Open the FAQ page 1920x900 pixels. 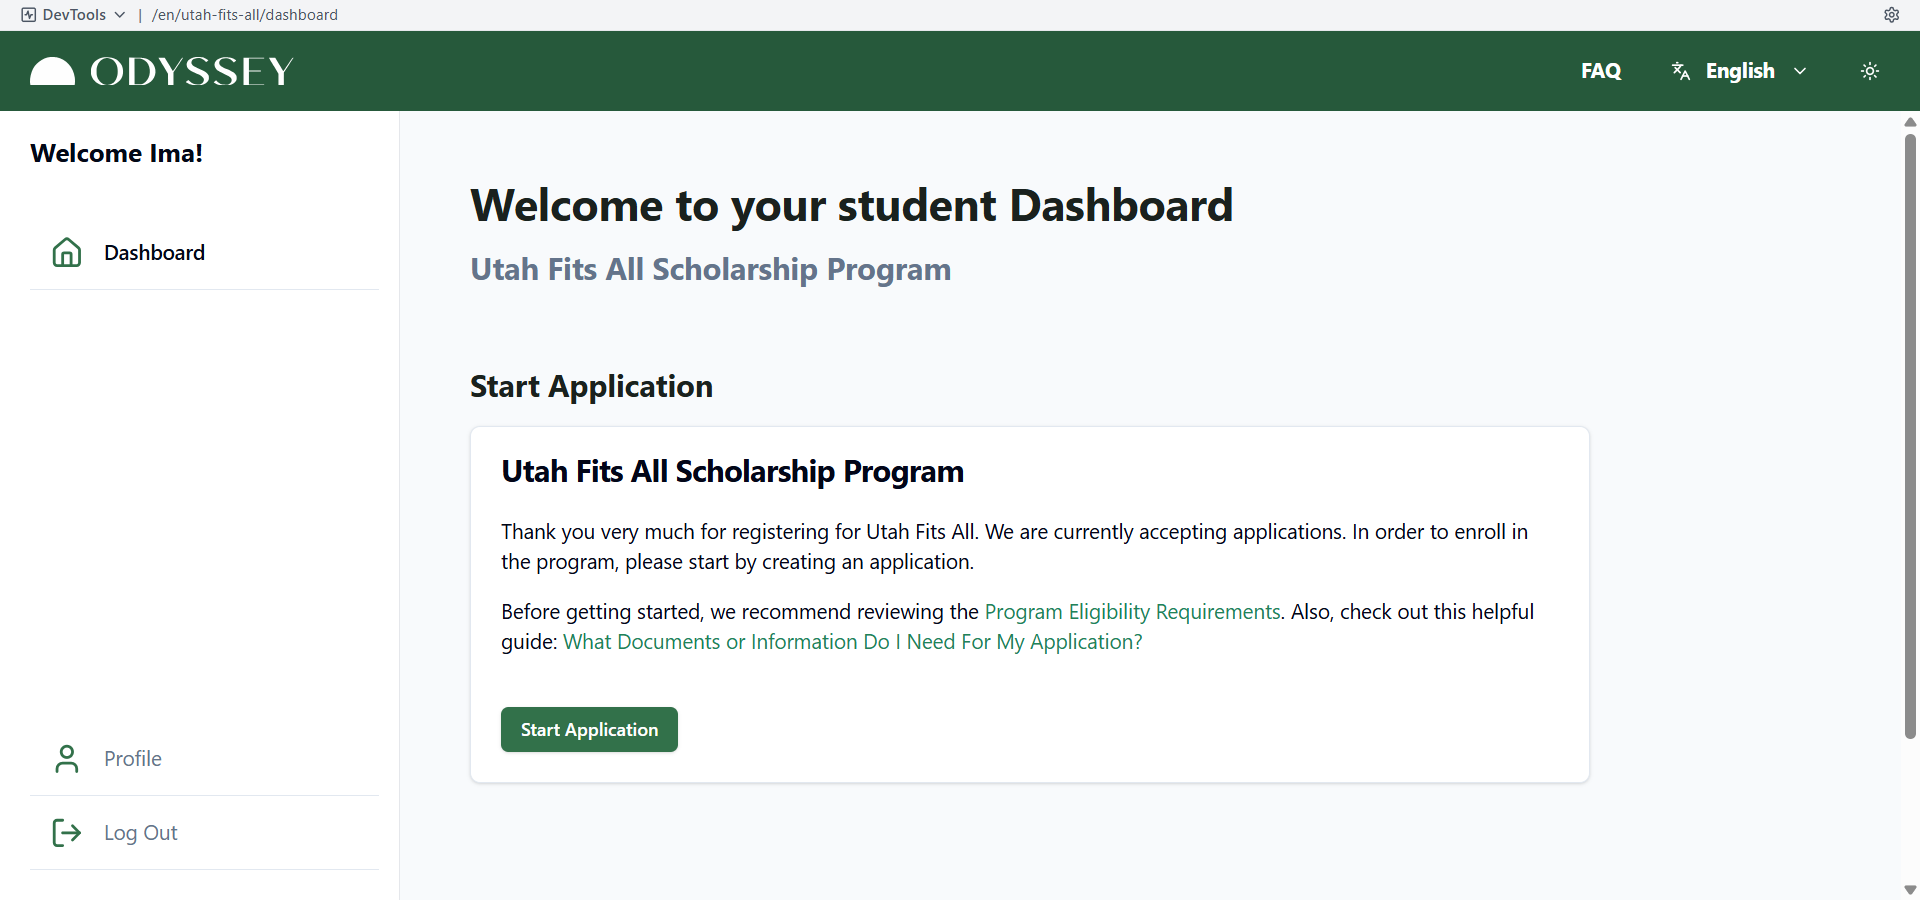coord(1601,71)
